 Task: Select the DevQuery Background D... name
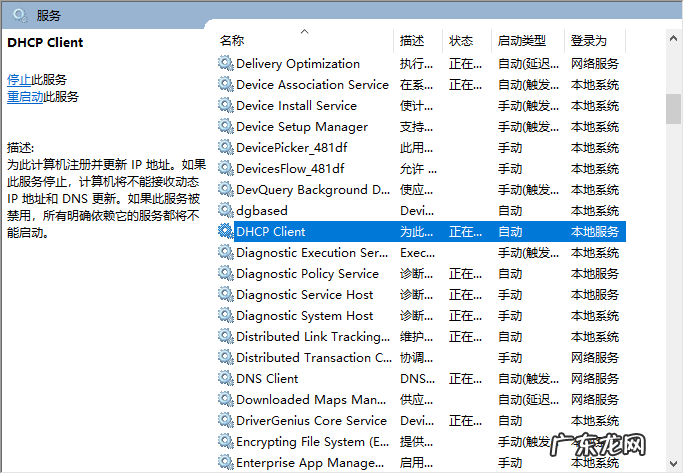[313, 190]
